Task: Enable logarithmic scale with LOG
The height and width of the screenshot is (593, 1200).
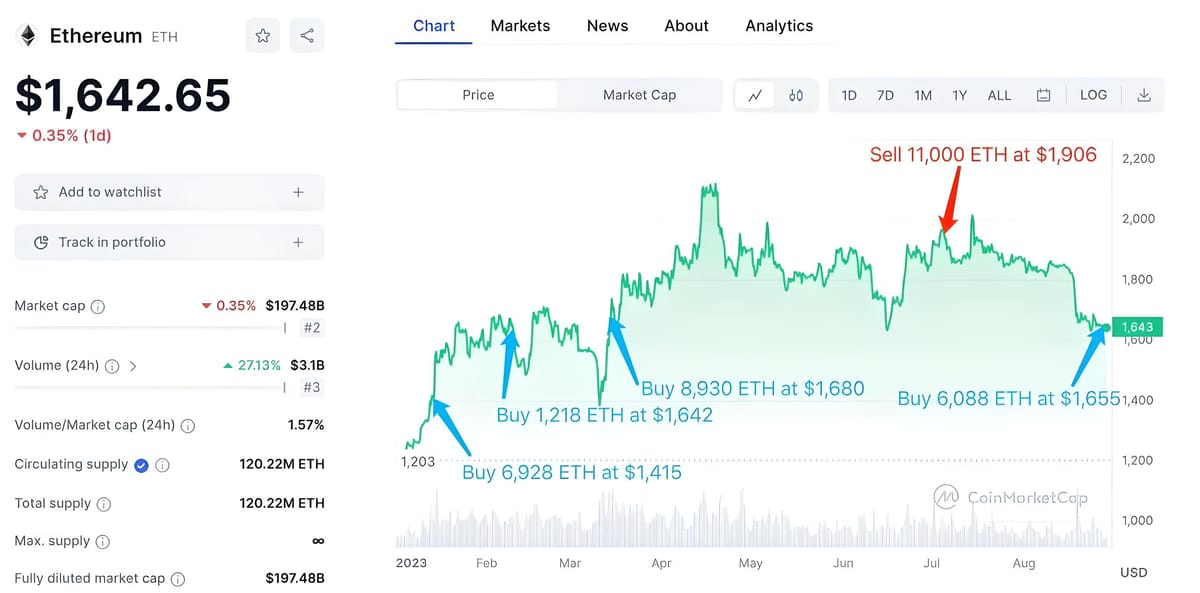Action: coord(1093,94)
